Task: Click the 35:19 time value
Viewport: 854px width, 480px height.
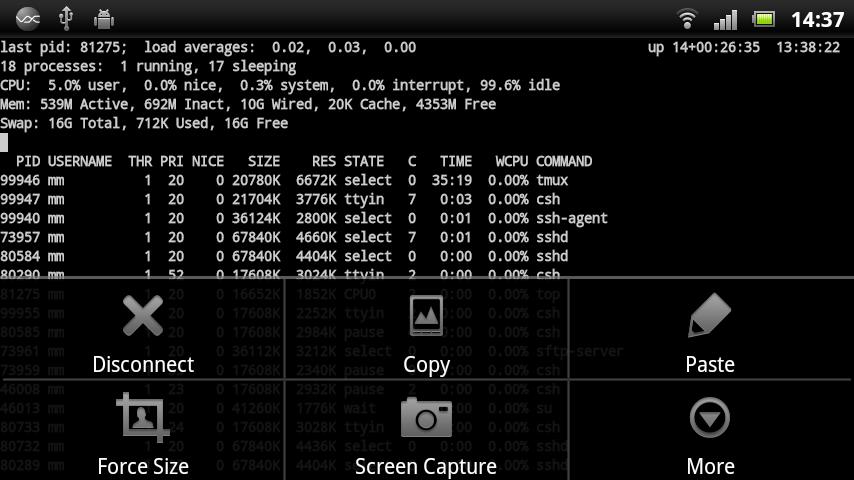Action: [452, 180]
